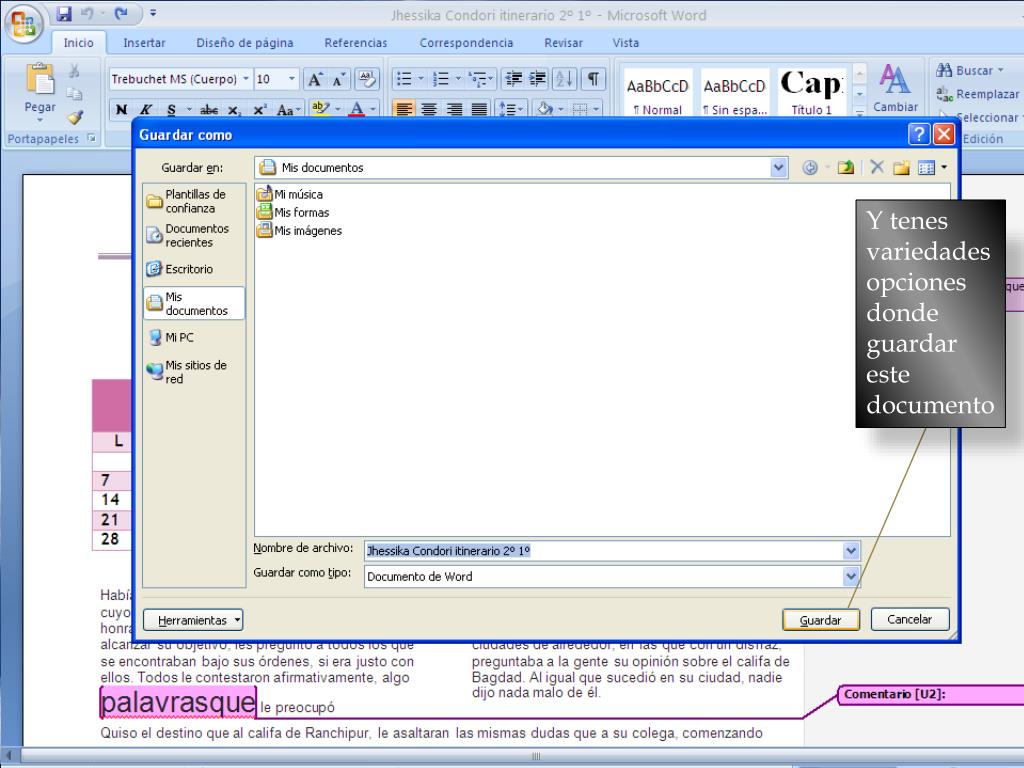Viewport: 1024px width, 768px height.
Task: Open the line spacing dropdown
Action: click(511, 108)
